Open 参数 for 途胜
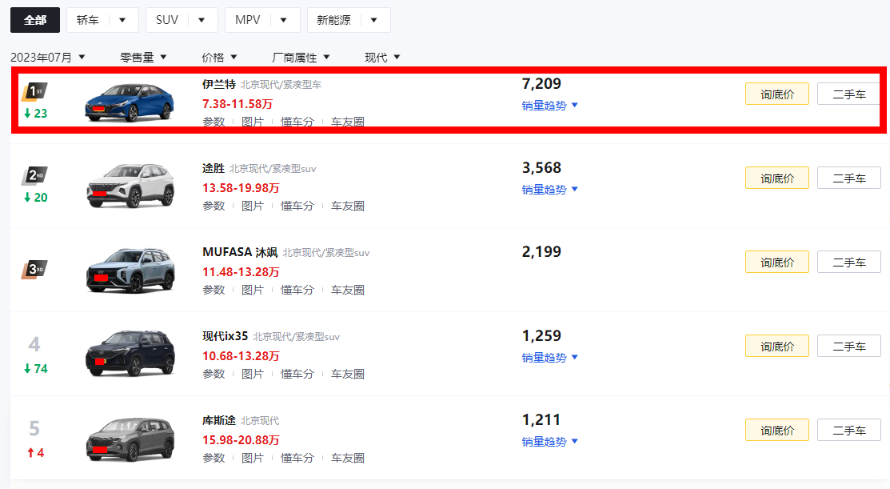890x489 pixels. (213, 206)
